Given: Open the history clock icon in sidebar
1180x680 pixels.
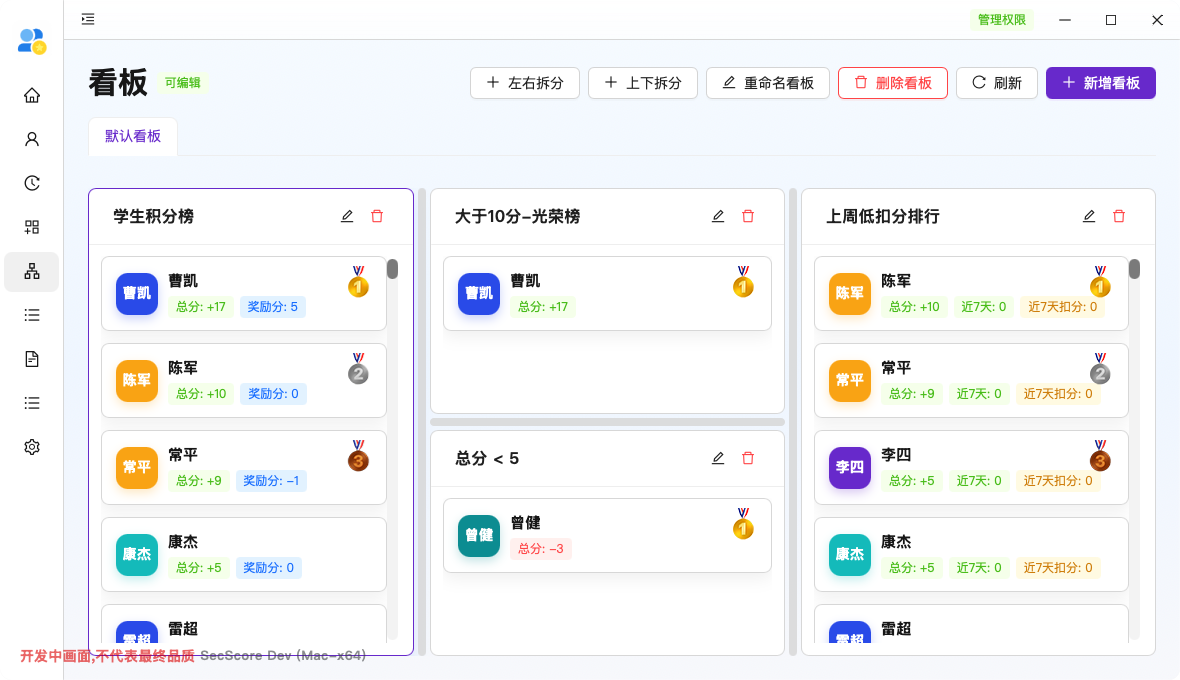Looking at the screenshot, I should [32, 183].
